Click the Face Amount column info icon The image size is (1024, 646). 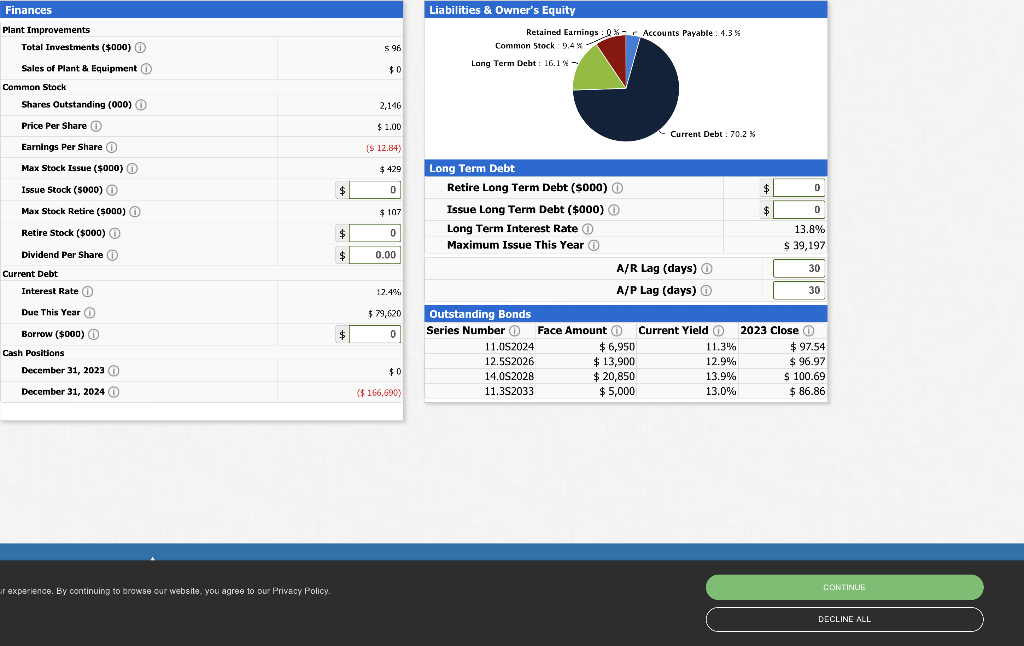tap(615, 330)
